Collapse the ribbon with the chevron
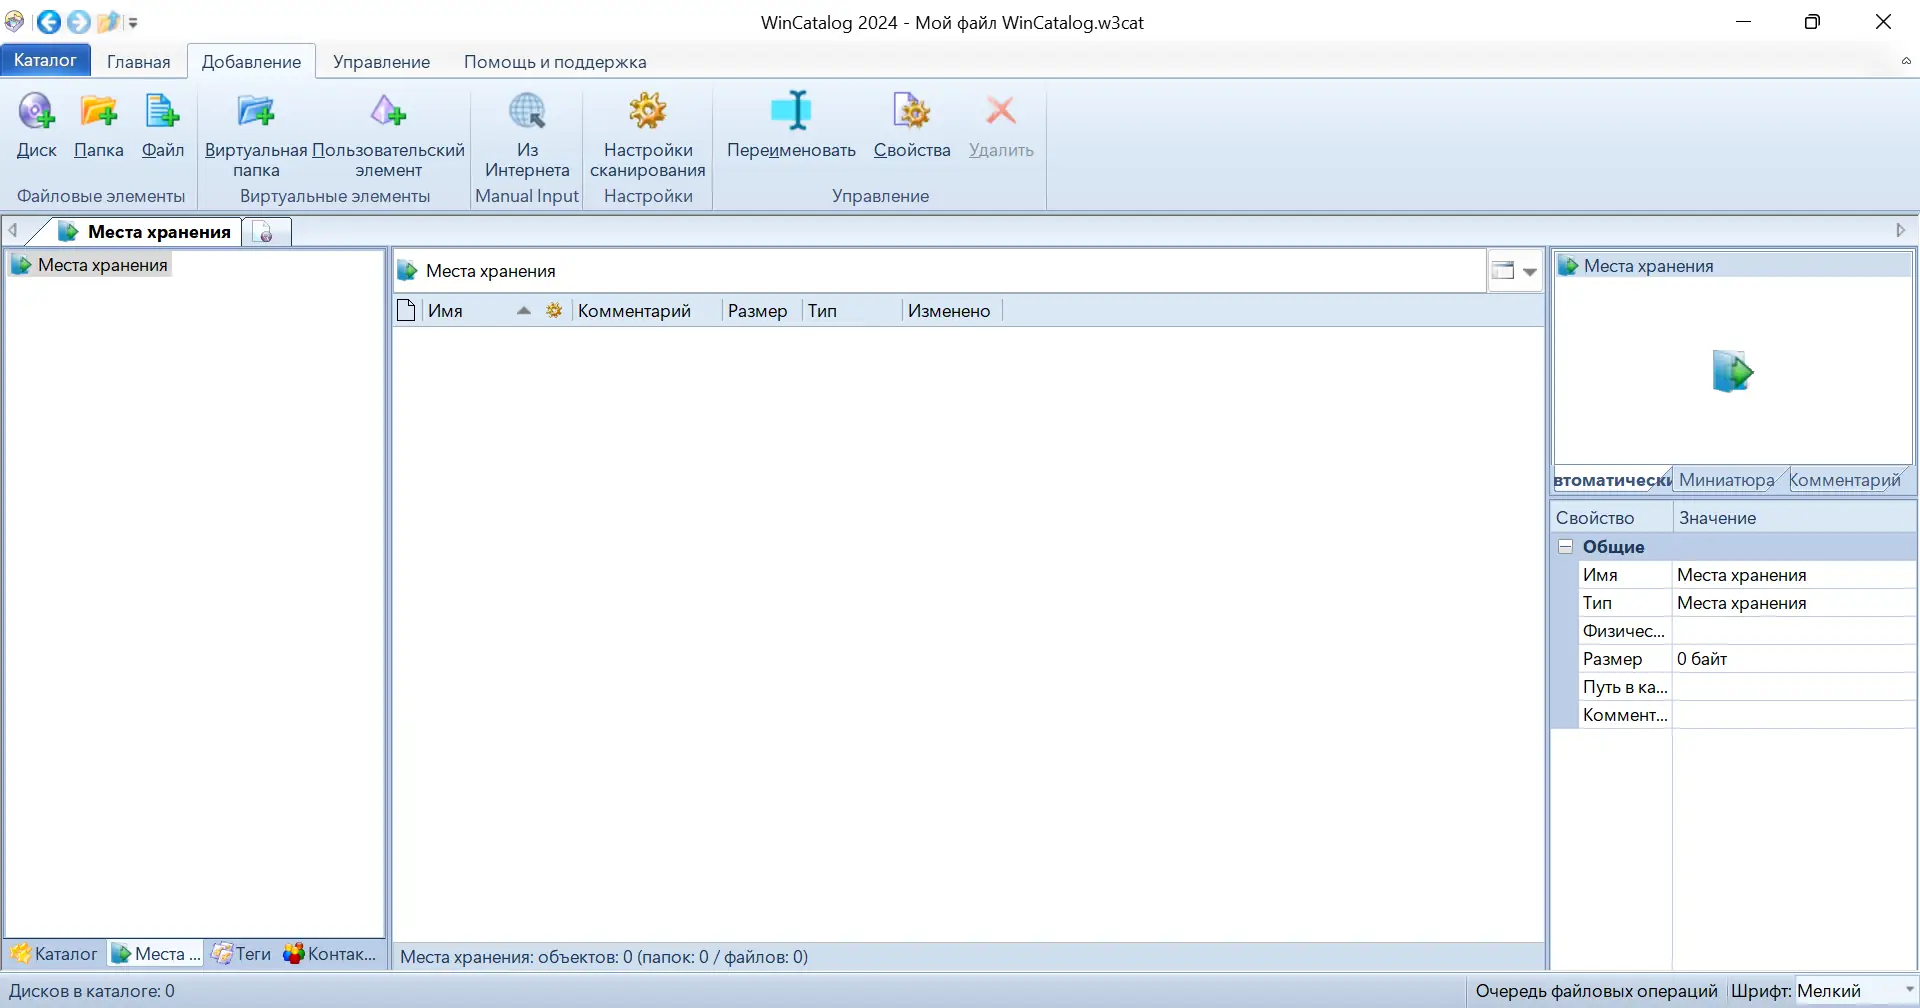Screen dimensions: 1920x1008 coord(1906,62)
